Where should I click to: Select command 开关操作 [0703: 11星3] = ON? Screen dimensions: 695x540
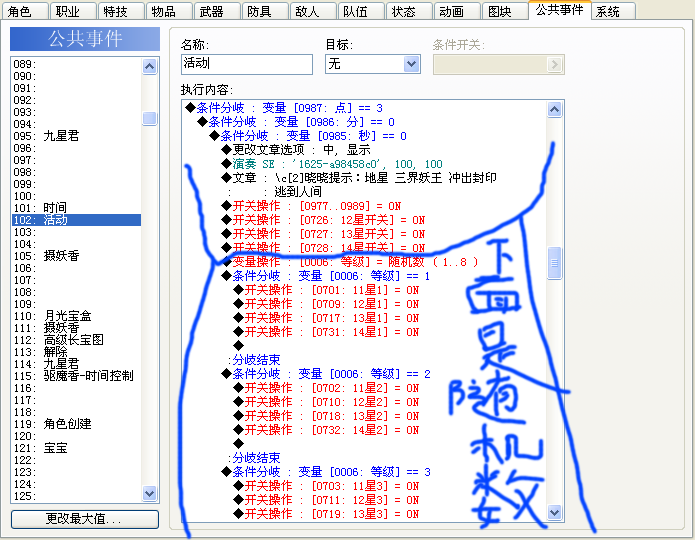coord(326,486)
